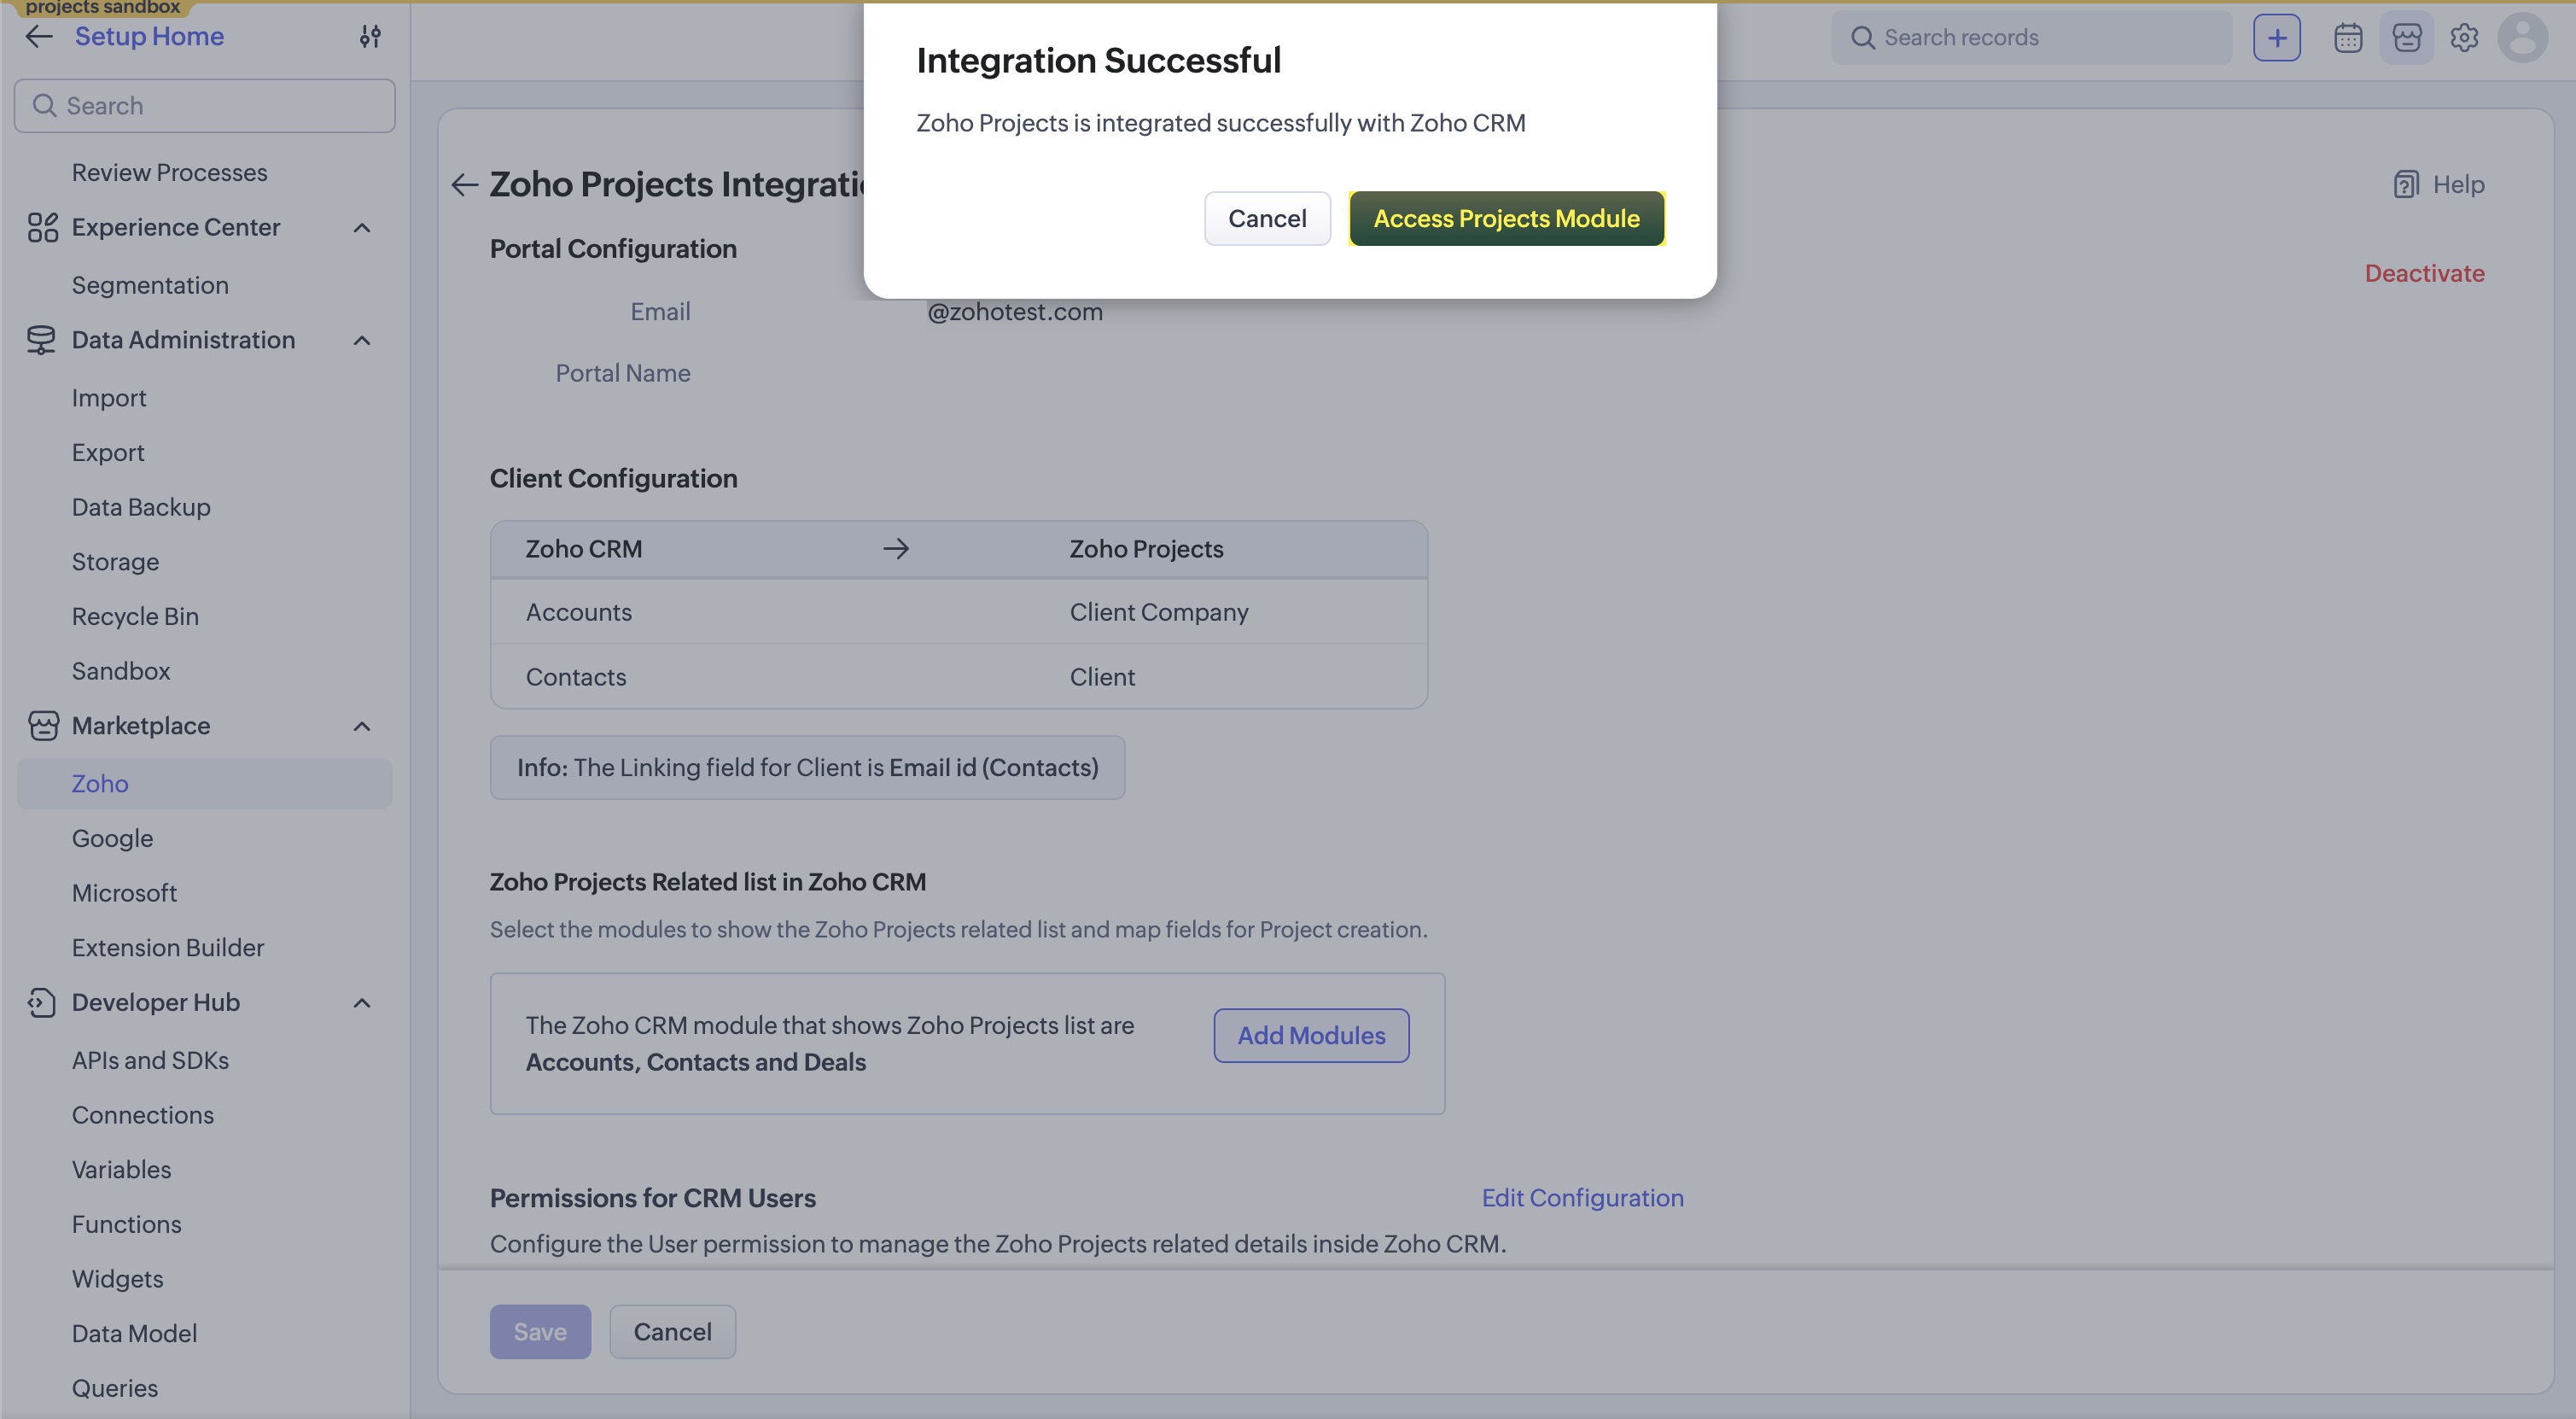Open Widgets under Developer Hub
Image resolution: width=2576 pixels, height=1419 pixels.
tap(117, 1279)
